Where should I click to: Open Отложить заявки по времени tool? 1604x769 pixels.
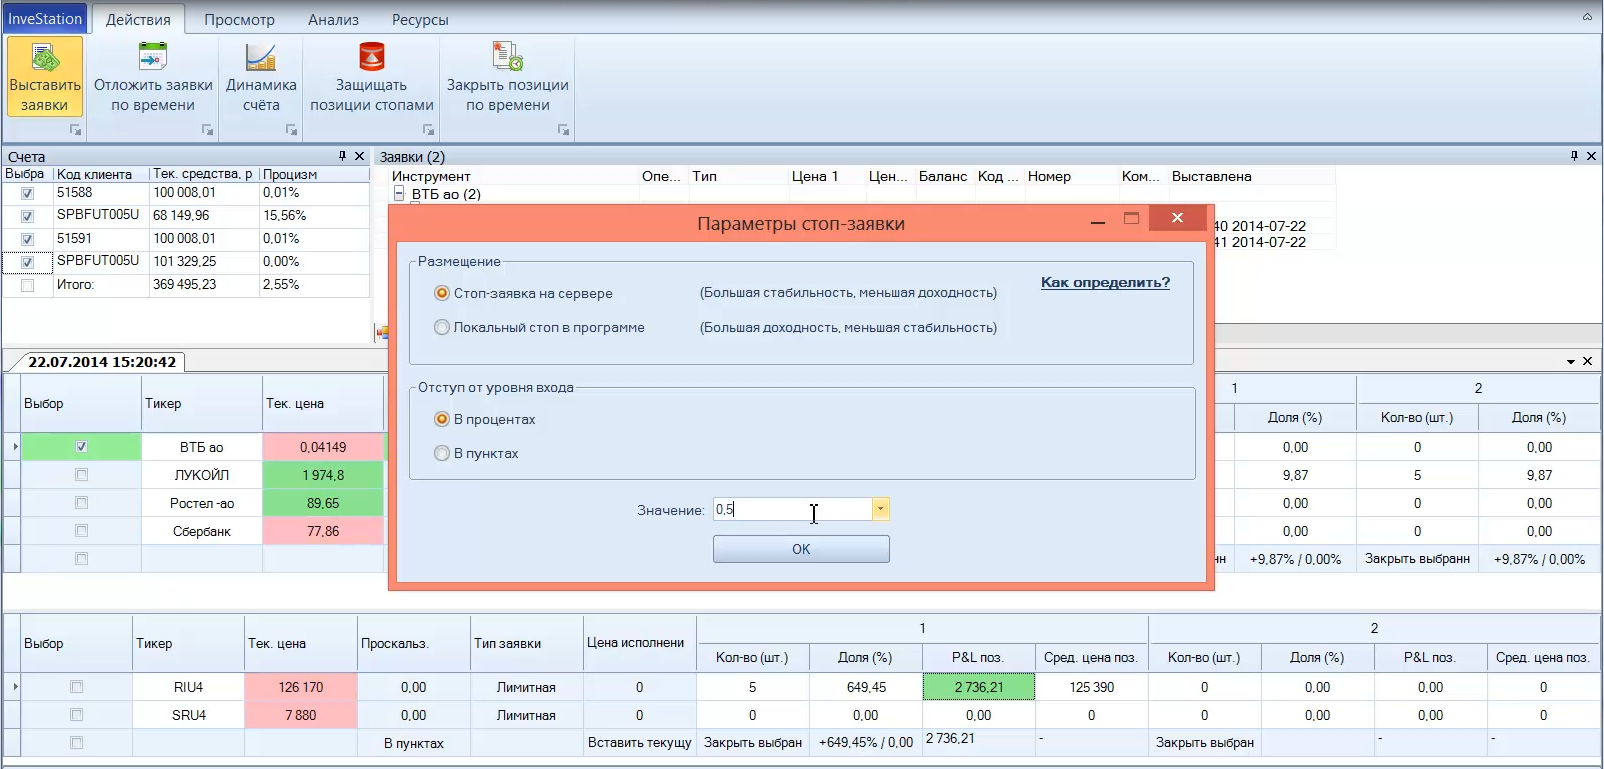pos(153,77)
